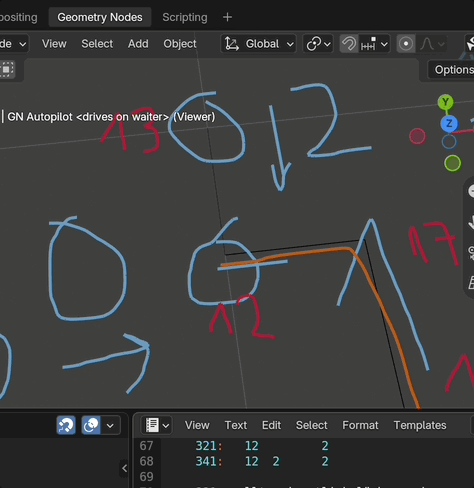Click the negative X axis gizmo circle
Screen dimensions: 474x488
coord(417,136)
